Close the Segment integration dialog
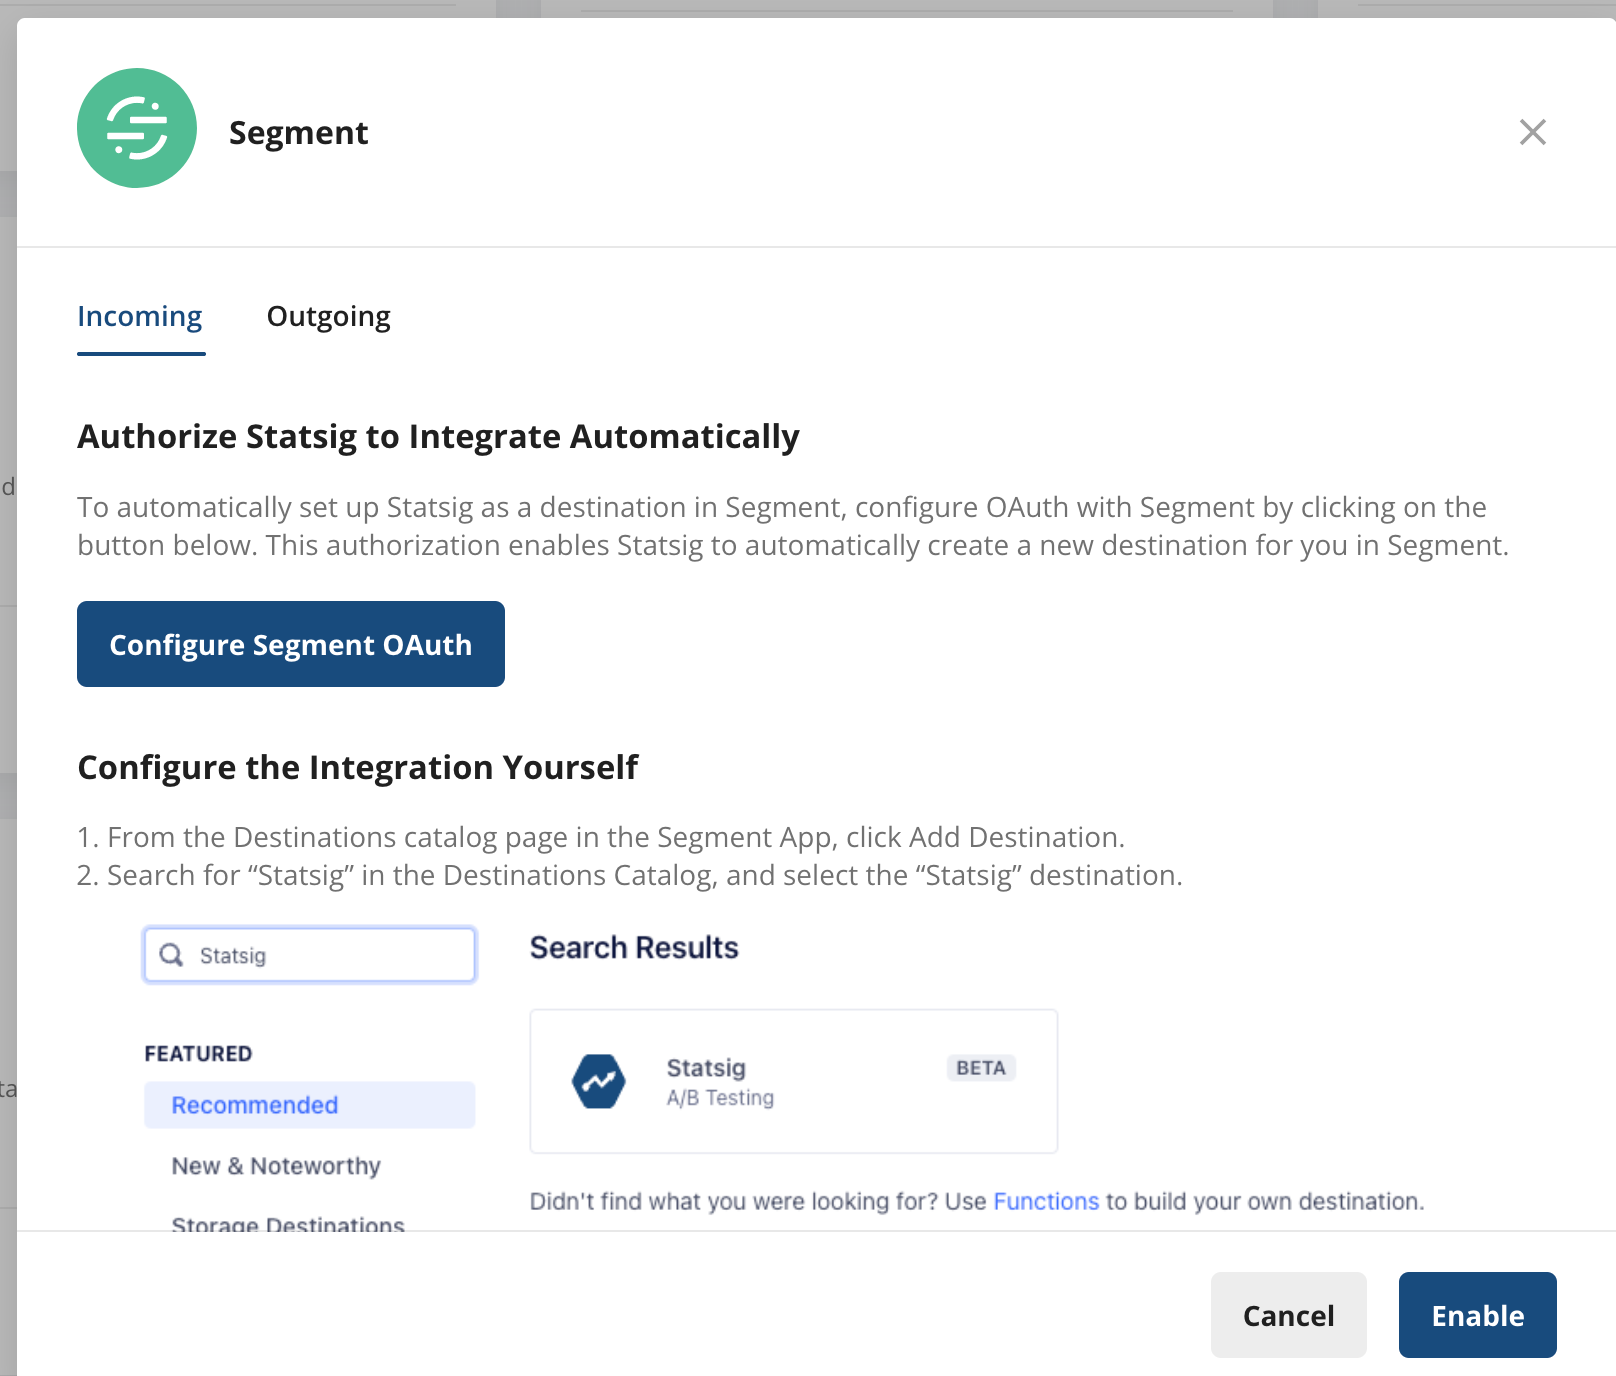 tap(1532, 132)
